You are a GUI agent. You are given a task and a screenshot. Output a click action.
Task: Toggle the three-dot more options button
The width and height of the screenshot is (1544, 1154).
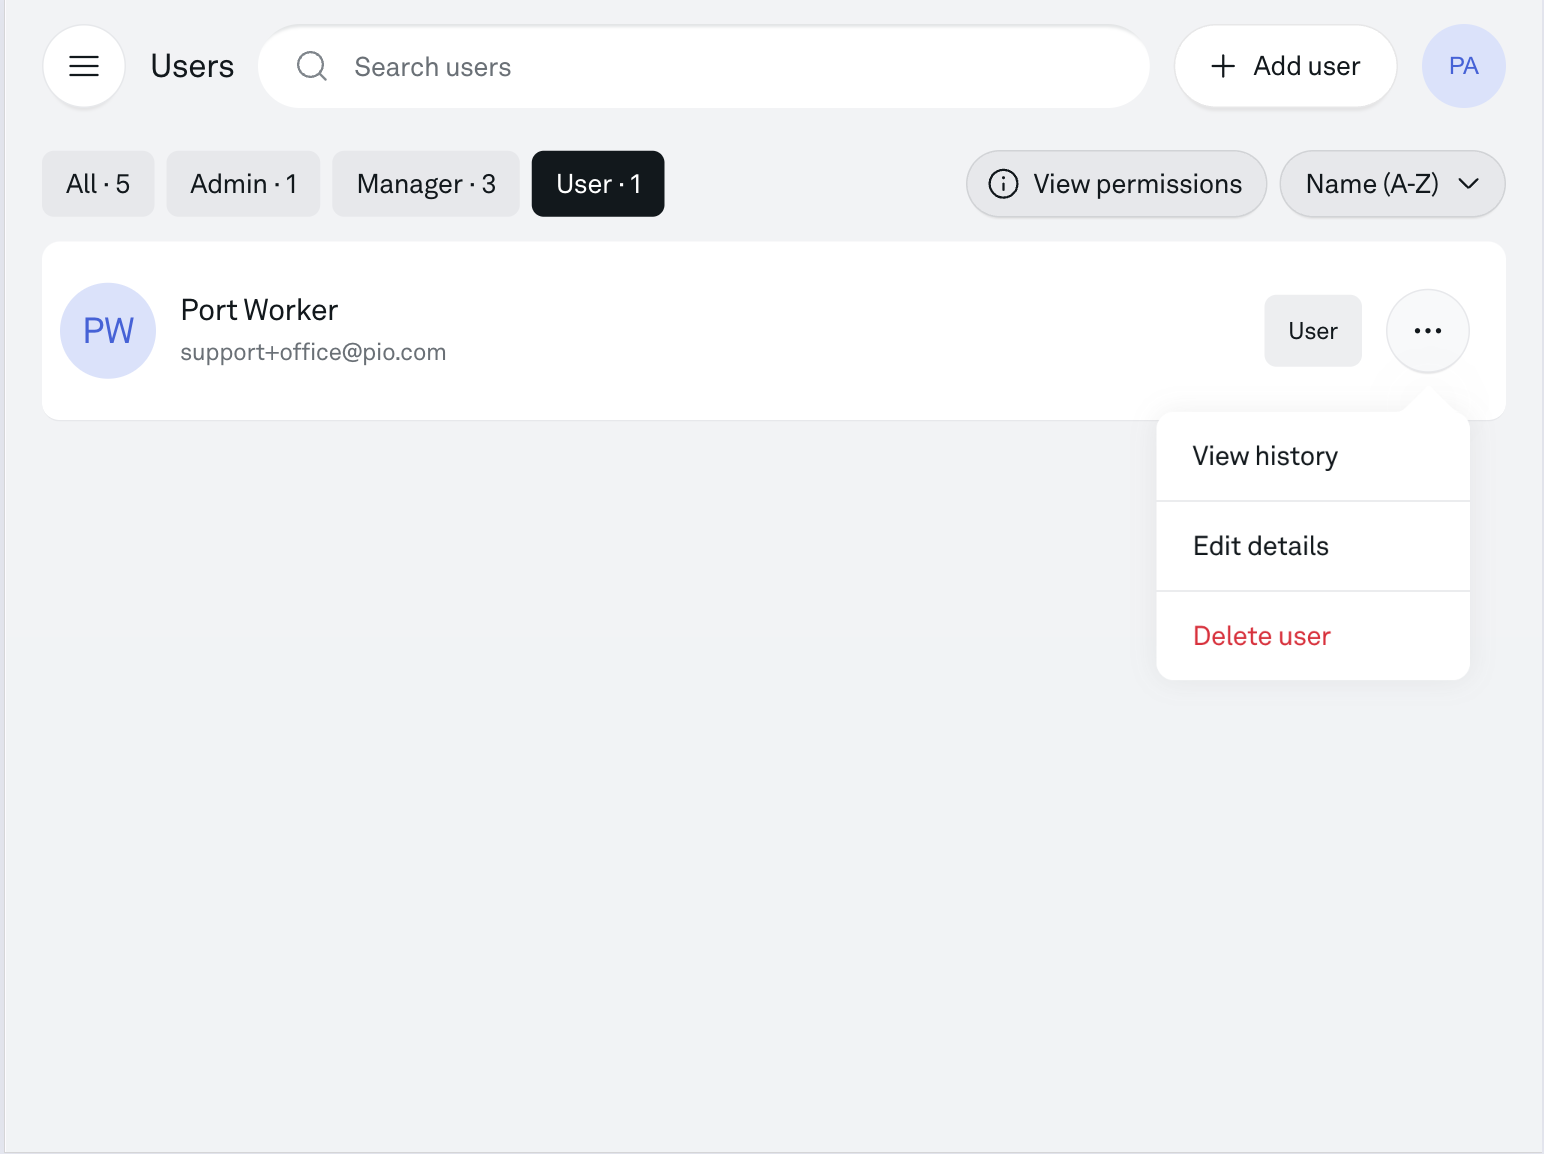point(1427,331)
